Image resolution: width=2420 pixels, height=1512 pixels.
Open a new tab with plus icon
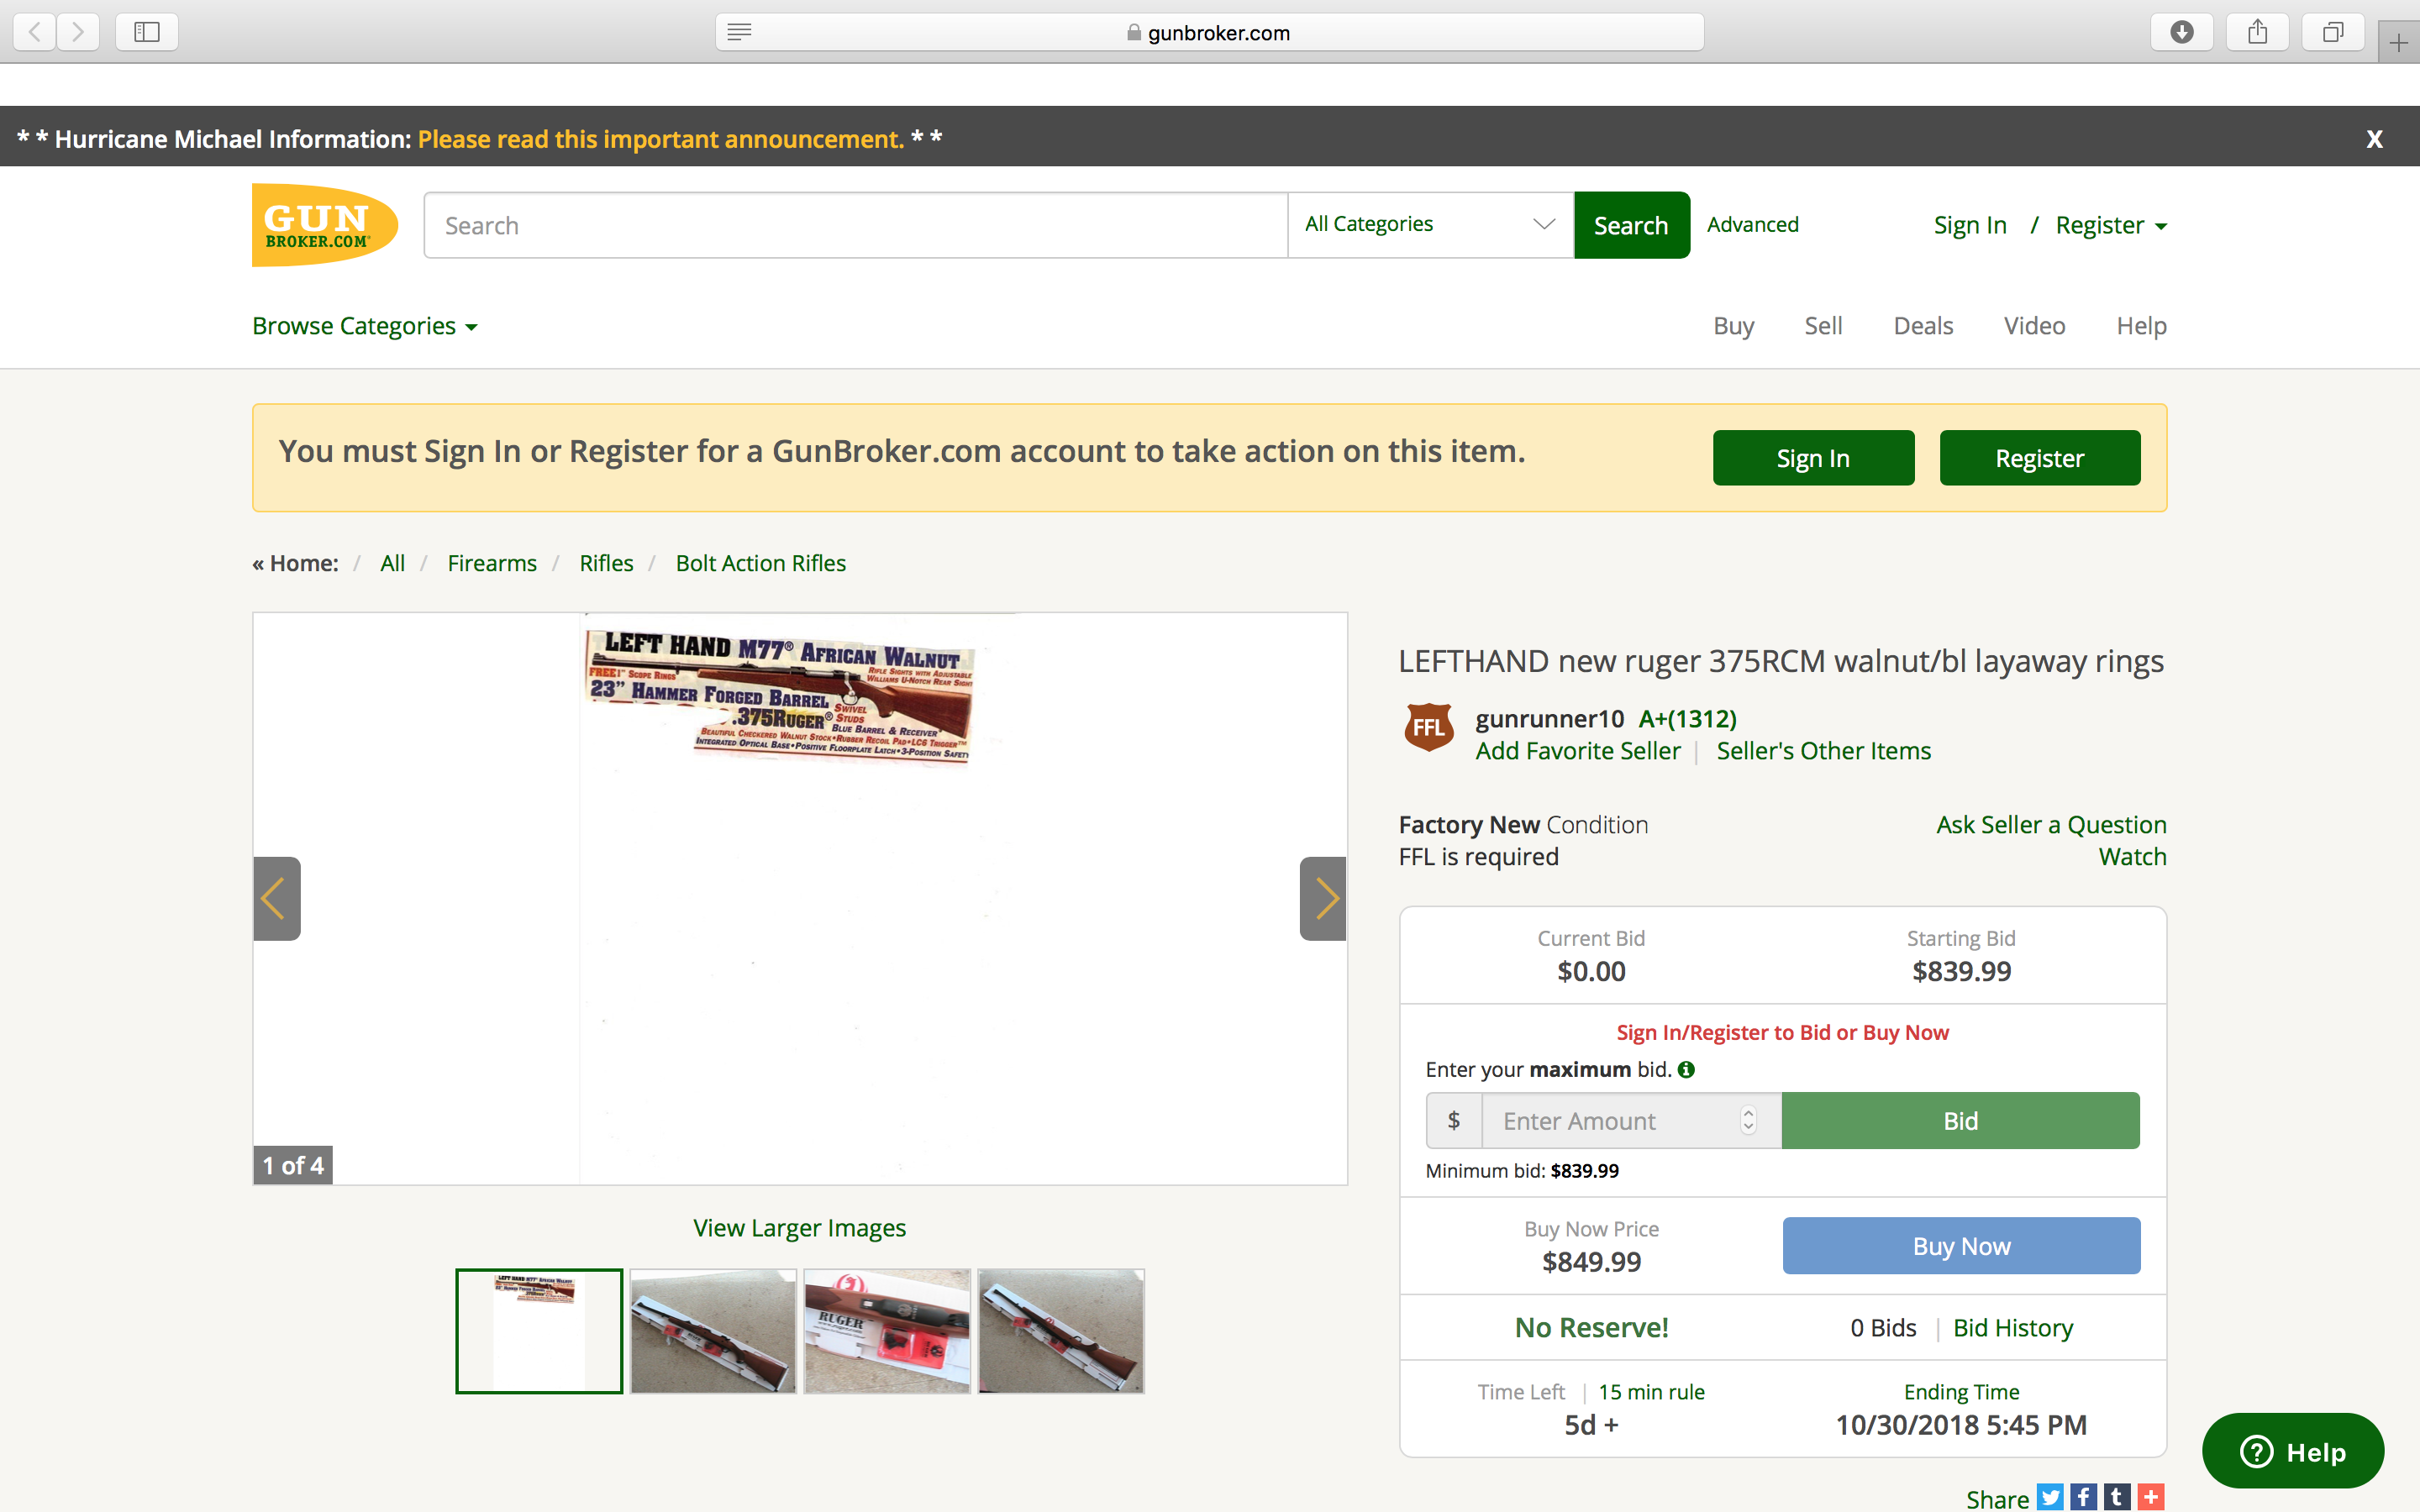coord(2398,42)
